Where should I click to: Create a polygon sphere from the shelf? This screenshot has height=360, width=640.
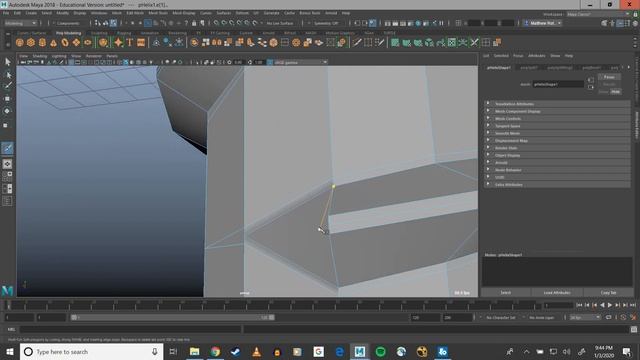pos(19,42)
